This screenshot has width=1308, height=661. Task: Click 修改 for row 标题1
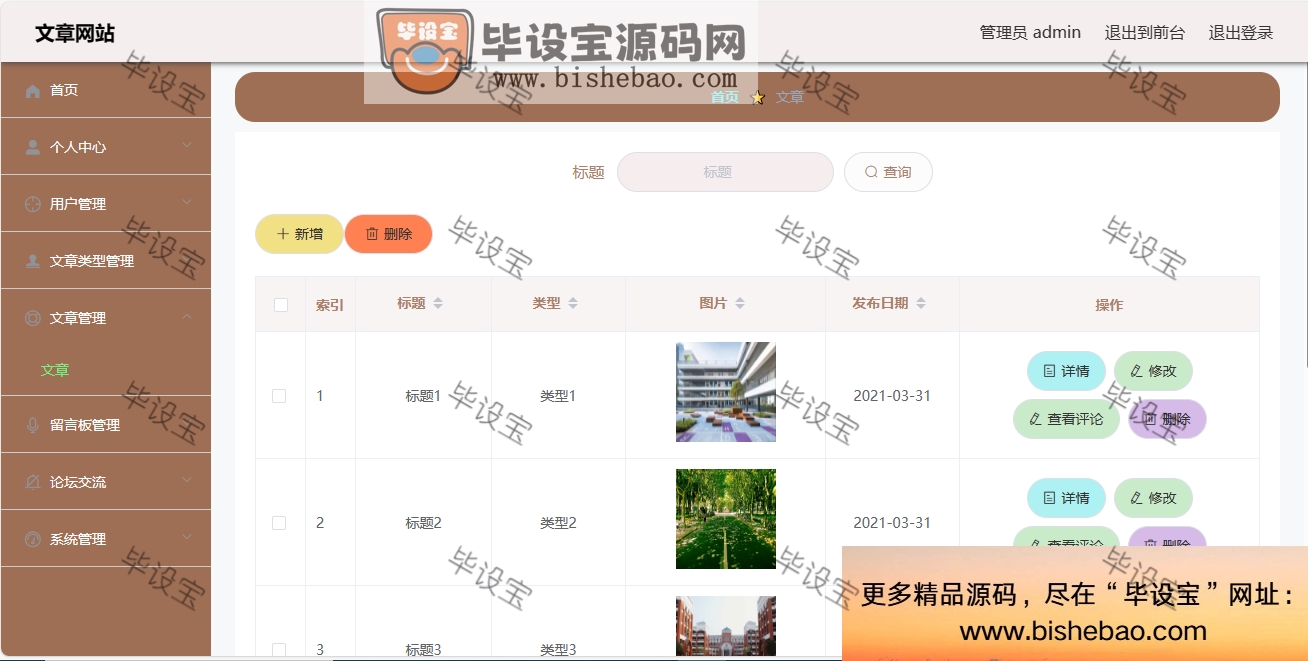[x=1153, y=371]
